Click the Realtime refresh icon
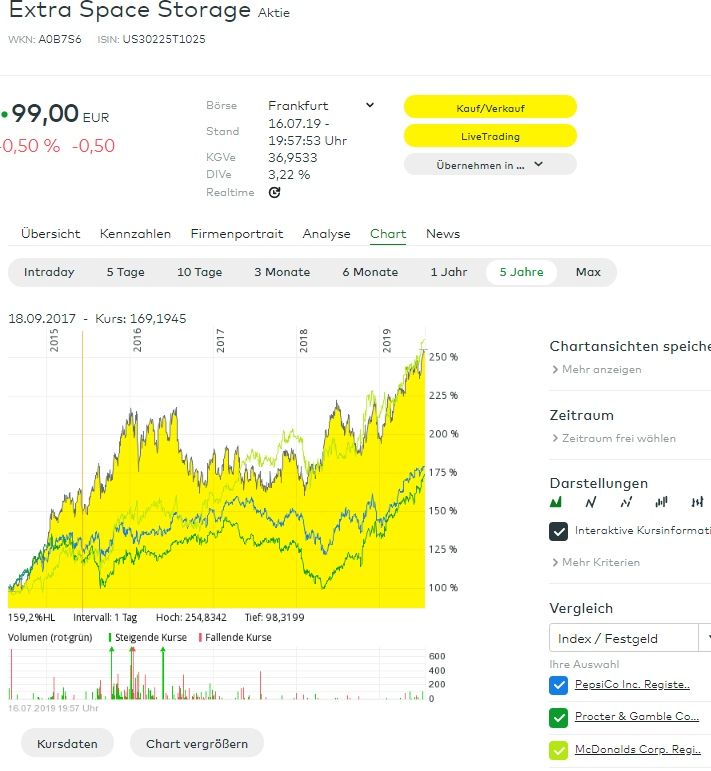Viewport: 711px width, 771px height. click(275, 193)
